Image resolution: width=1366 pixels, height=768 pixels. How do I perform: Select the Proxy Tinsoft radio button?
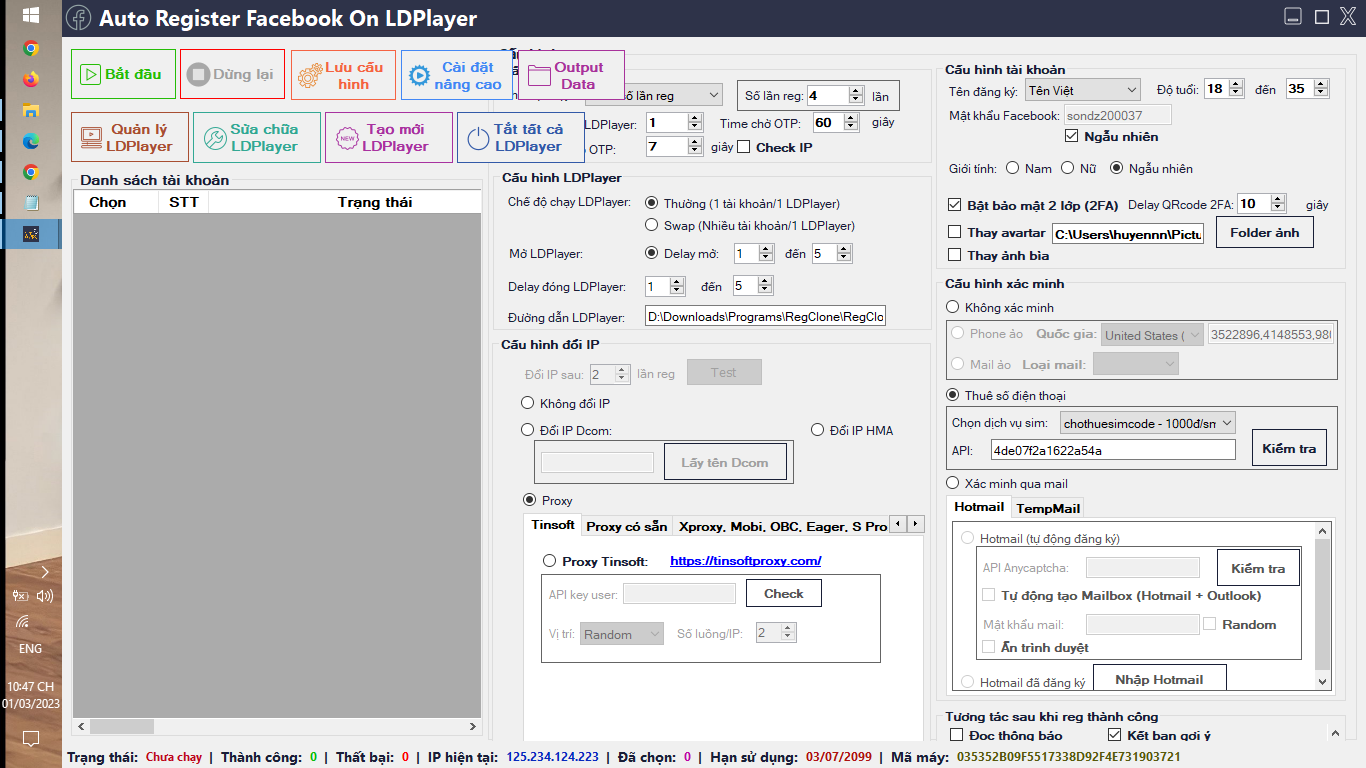550,561
